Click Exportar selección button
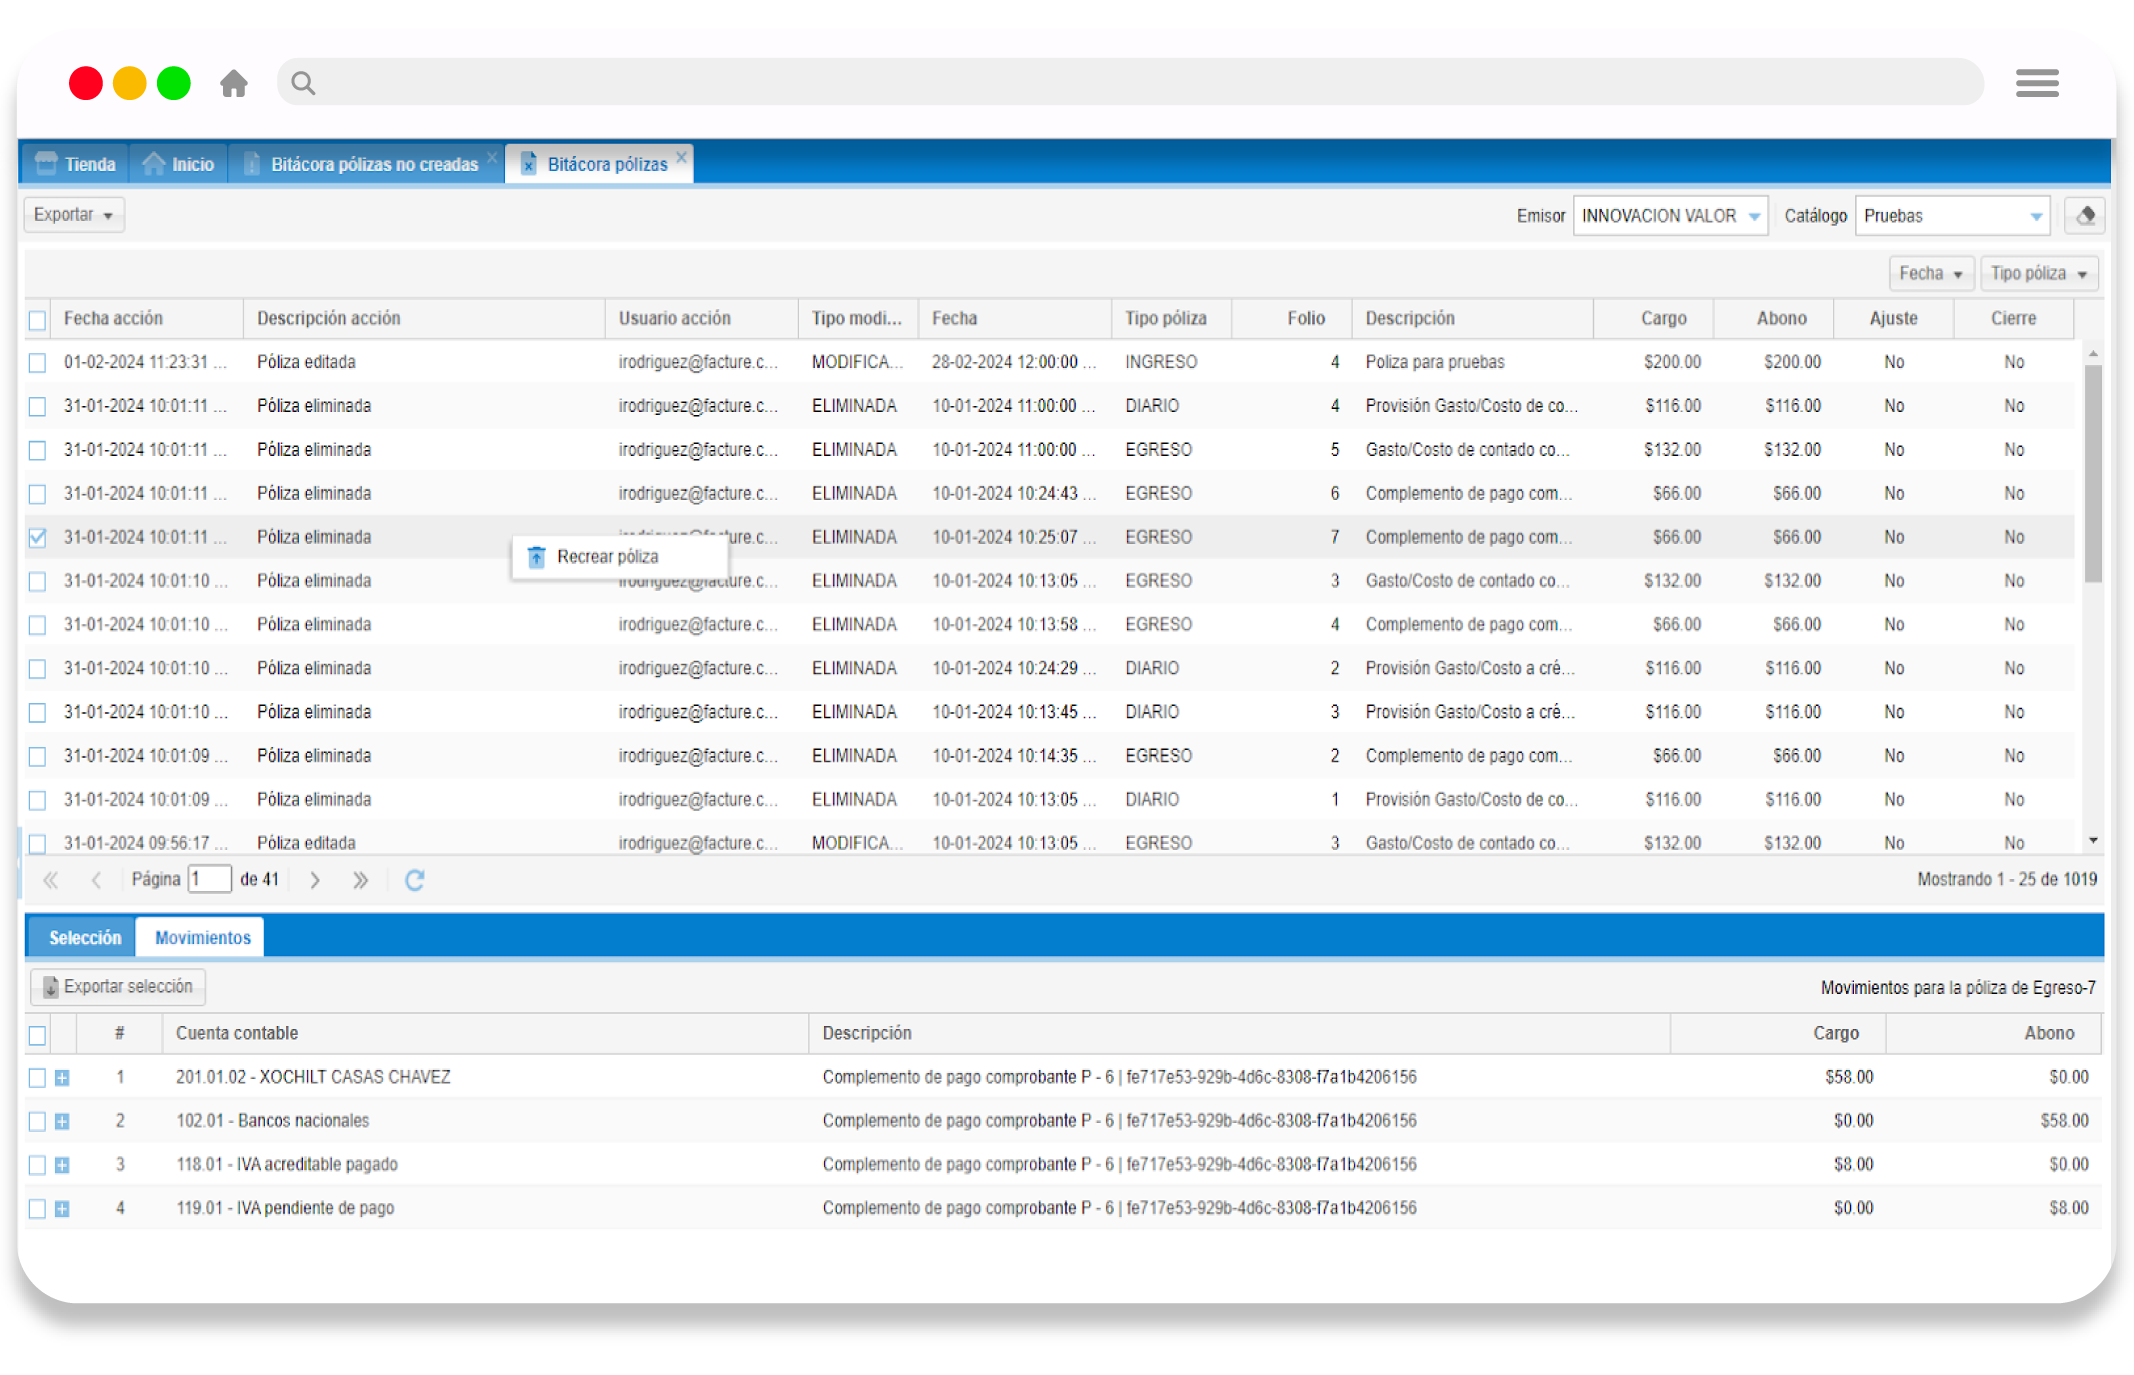The image size is (2134, 1375). pos(118,987)
